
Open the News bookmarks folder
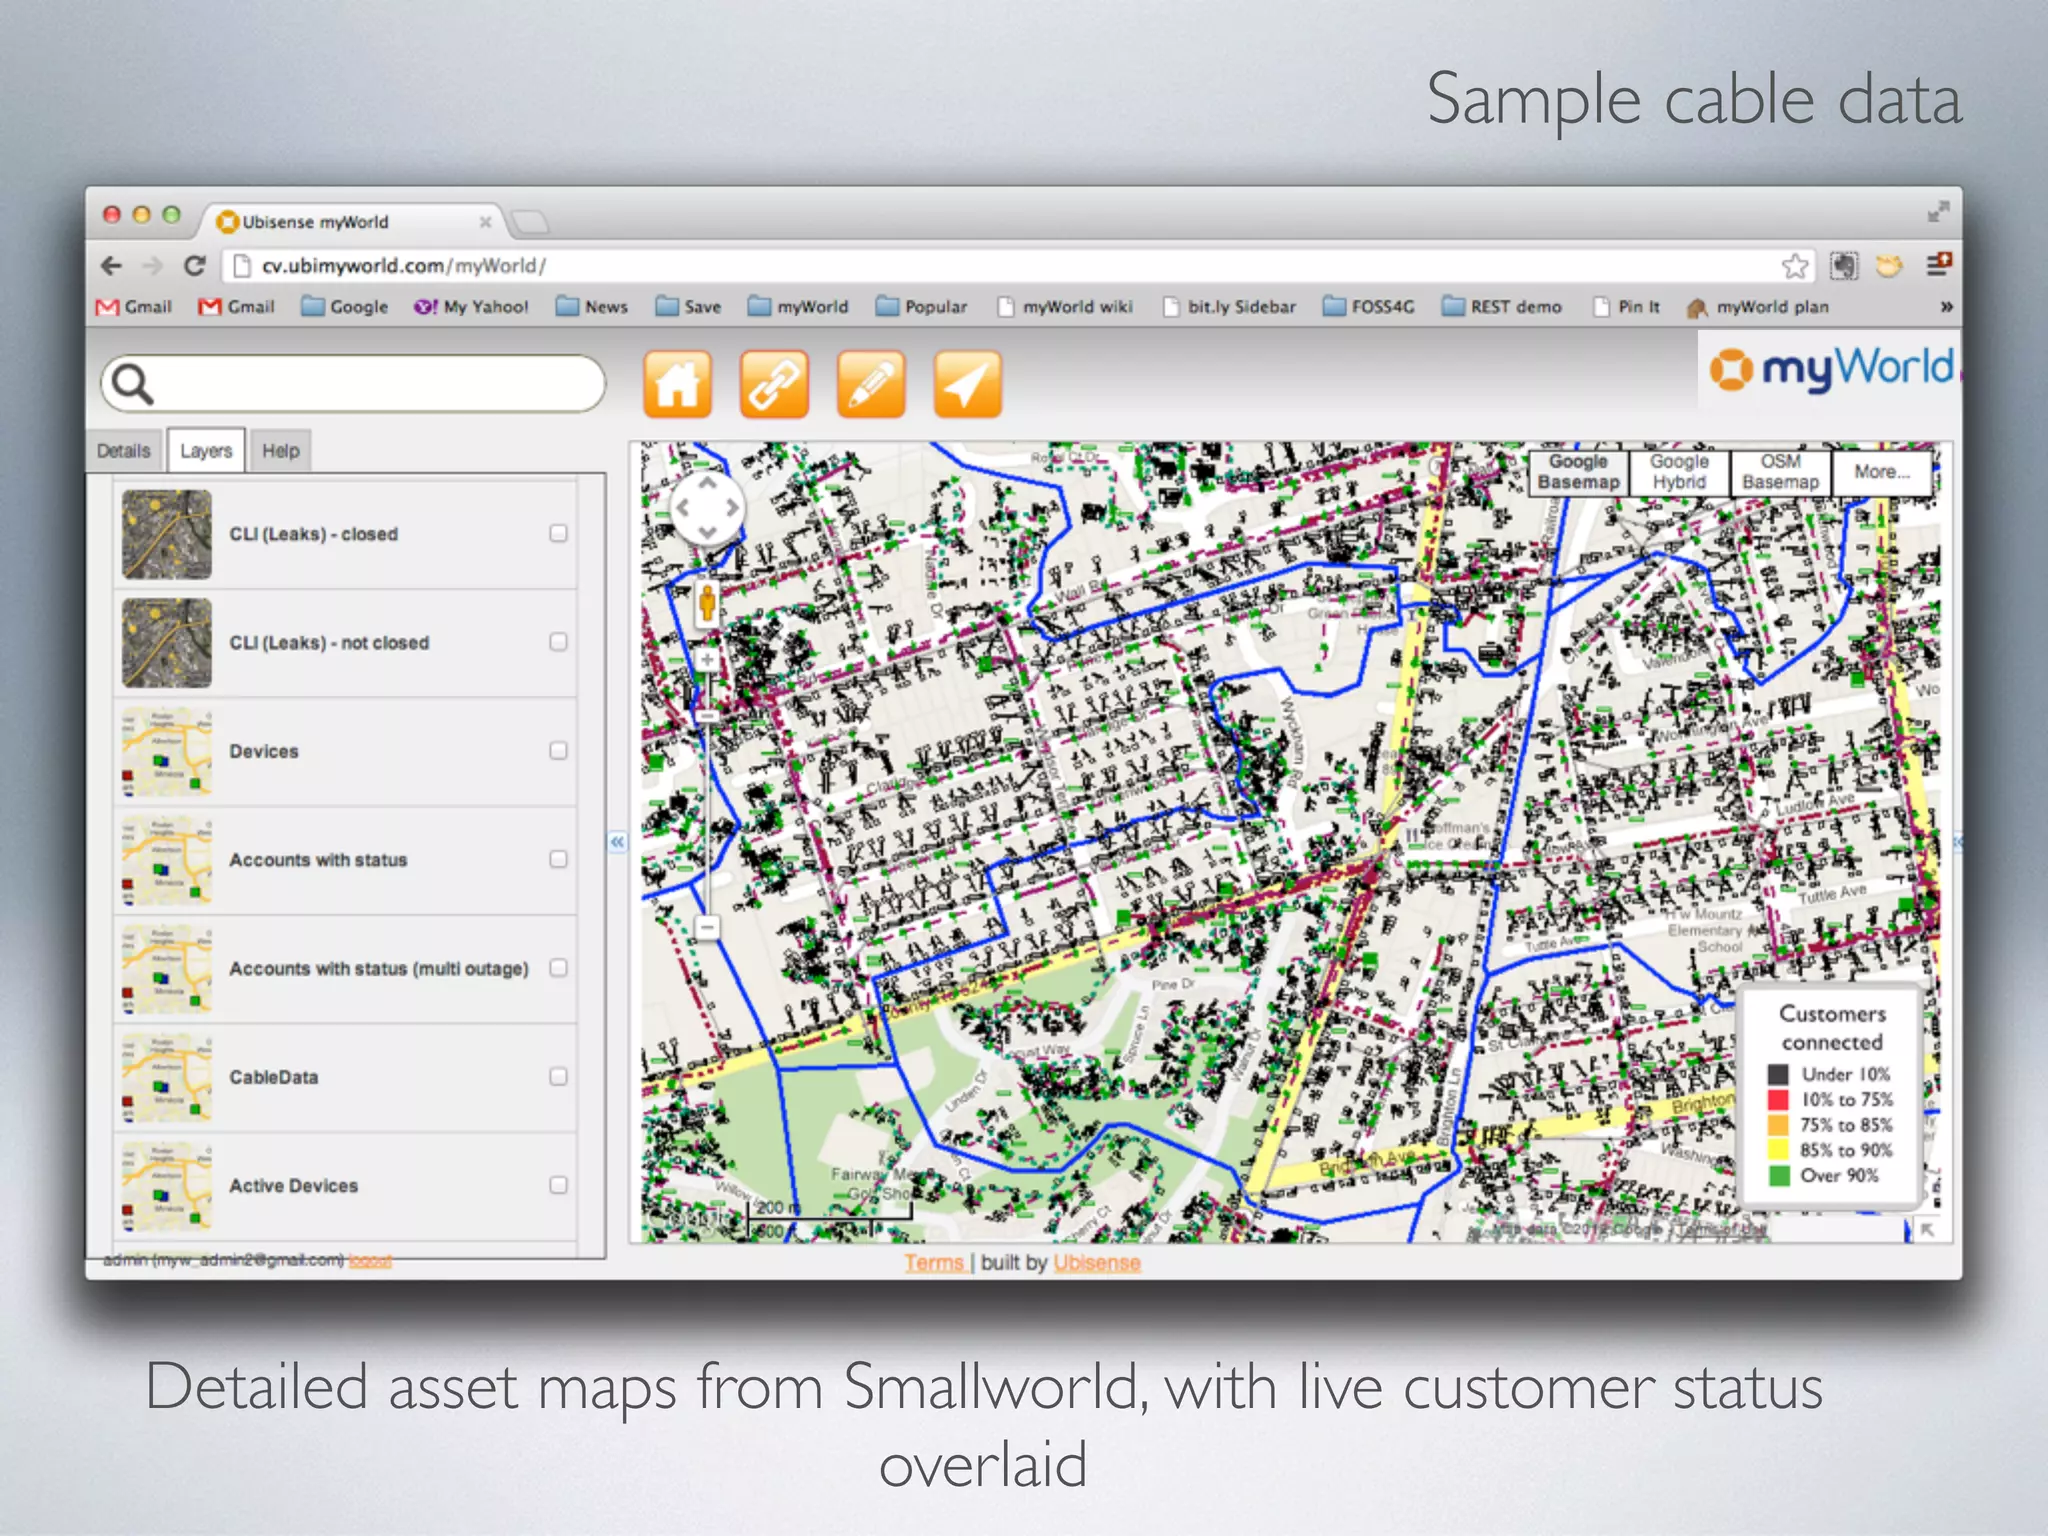pos(591,307)
